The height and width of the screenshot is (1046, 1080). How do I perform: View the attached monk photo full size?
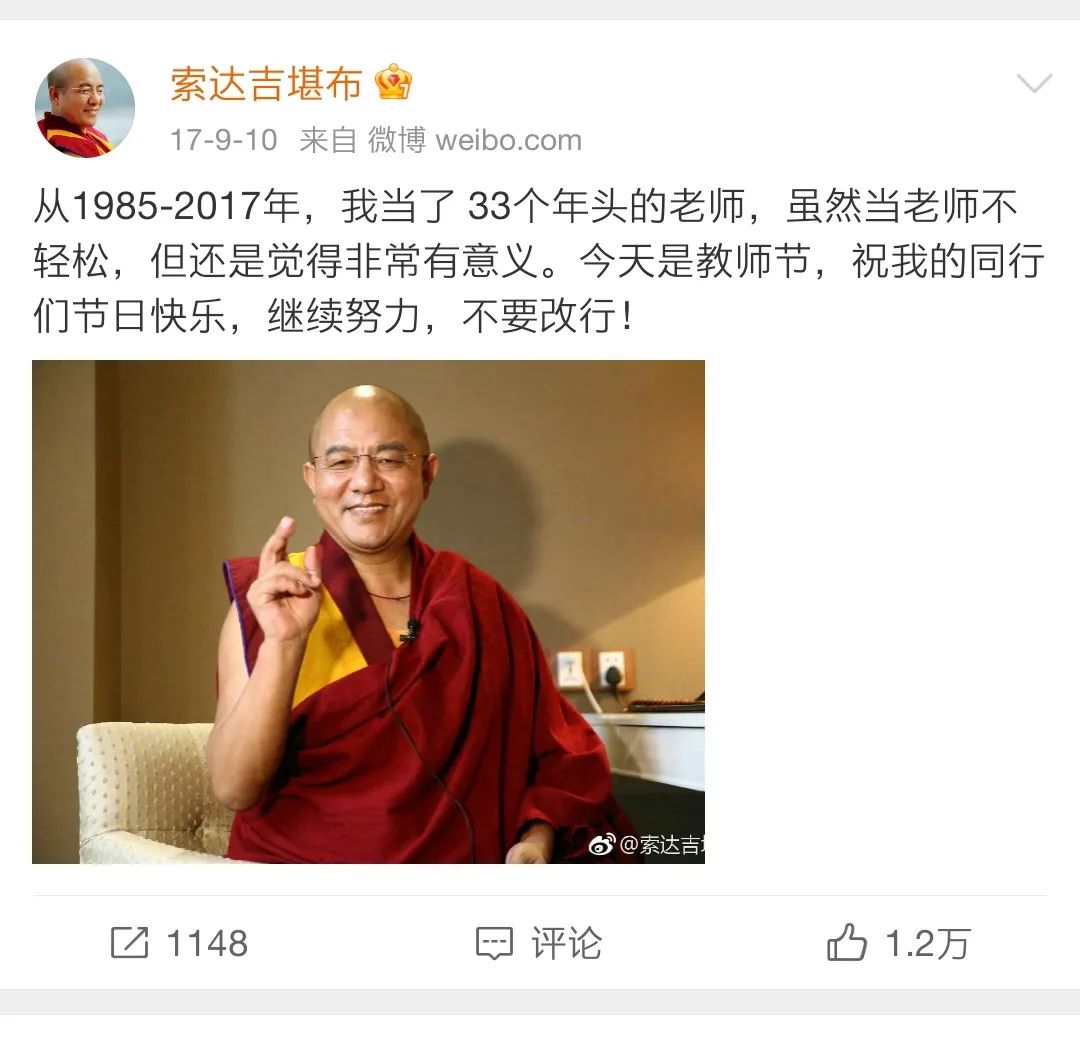[368, 611]
